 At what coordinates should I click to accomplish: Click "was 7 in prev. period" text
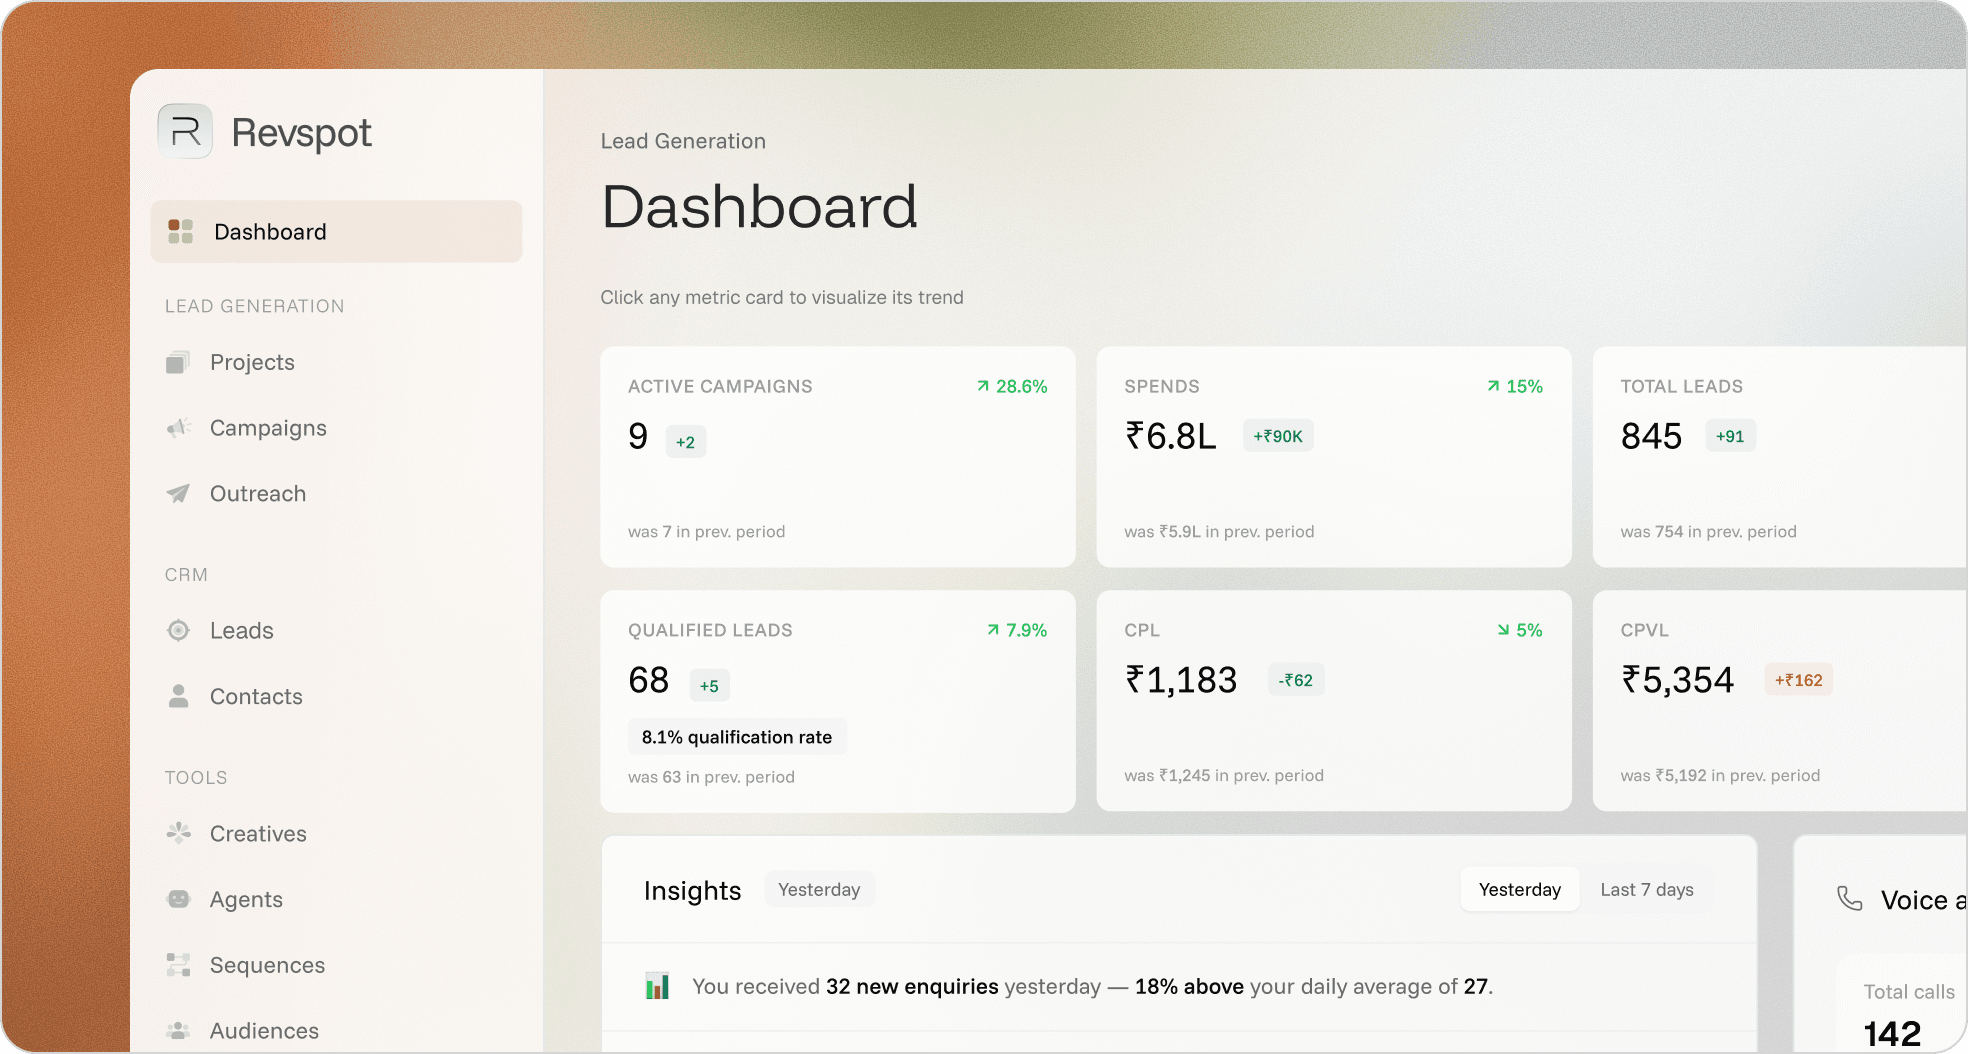[x=706, y=531]
